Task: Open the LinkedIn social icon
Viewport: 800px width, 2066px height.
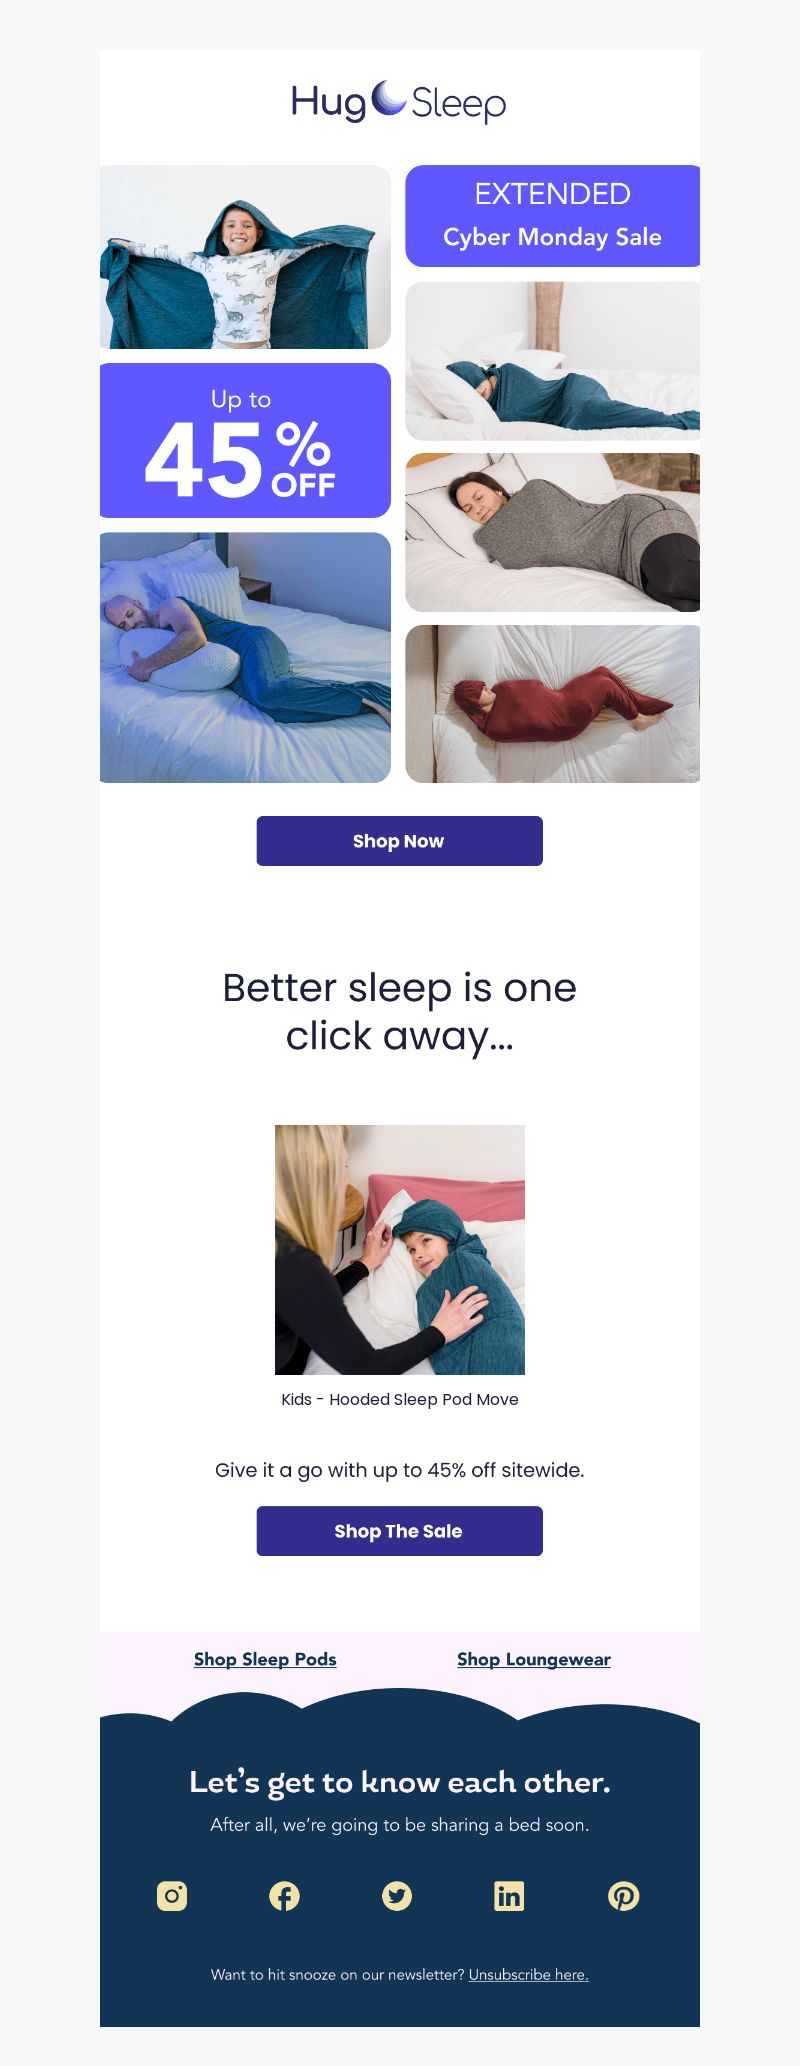Action: (509, 1896)
